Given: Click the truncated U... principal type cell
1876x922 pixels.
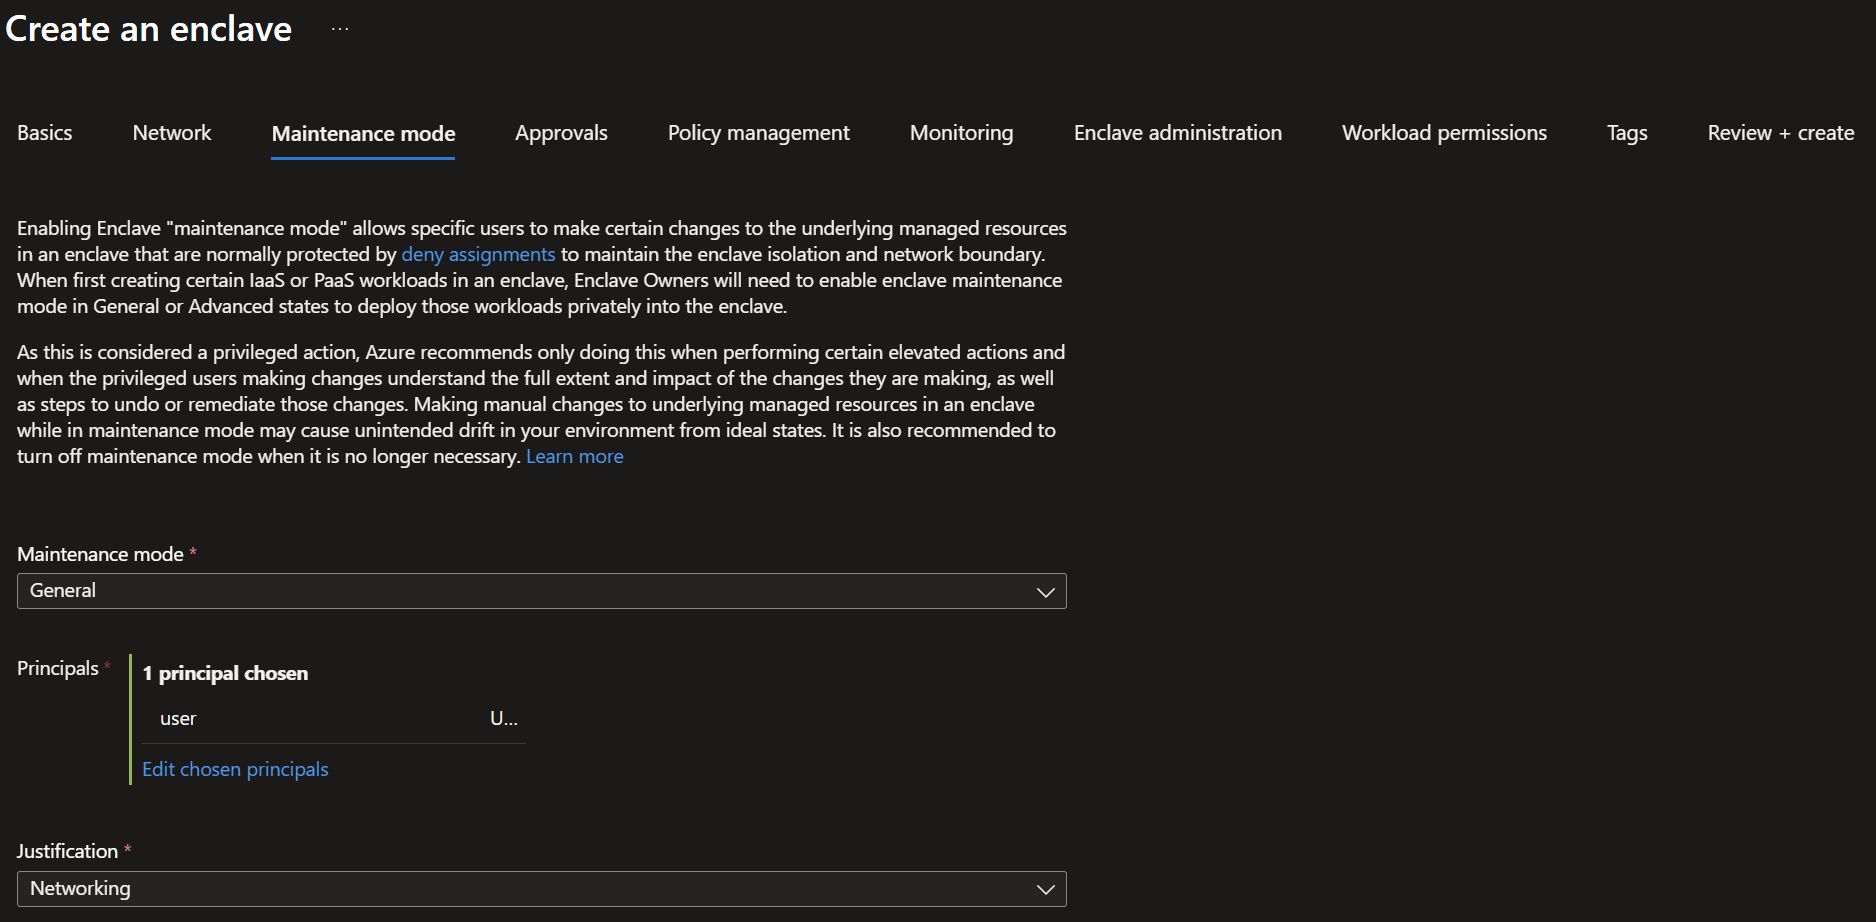Looking at the screenshot, I should point(504,719).
